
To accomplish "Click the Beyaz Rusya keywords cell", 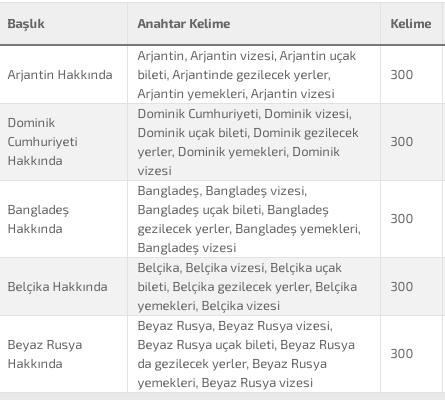I will point(254,354).
